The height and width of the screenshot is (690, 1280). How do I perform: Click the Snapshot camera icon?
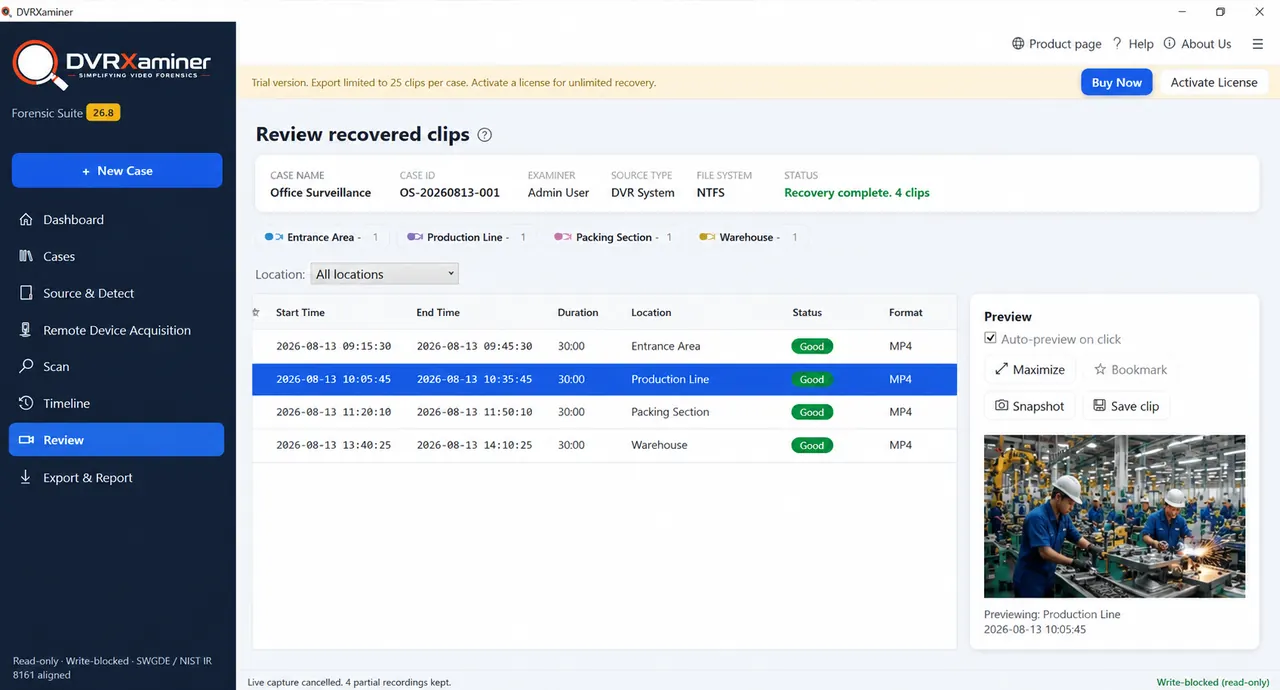tap(1001, 406)
